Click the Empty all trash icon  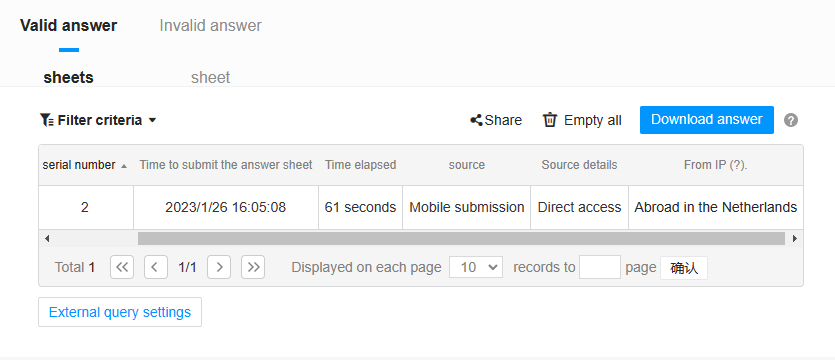pyautogui.click(x=550, y=120)
